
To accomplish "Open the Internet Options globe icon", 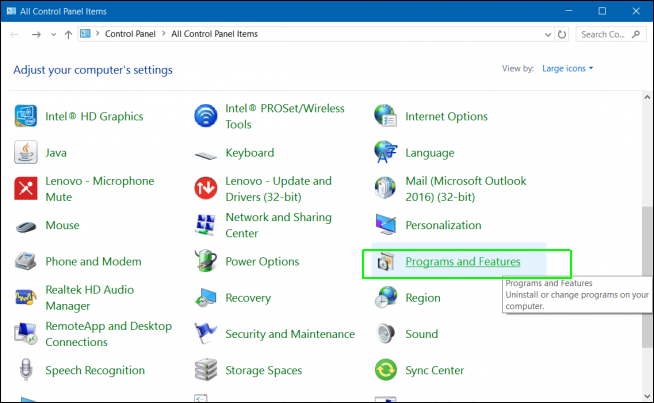I will [385, 116].
